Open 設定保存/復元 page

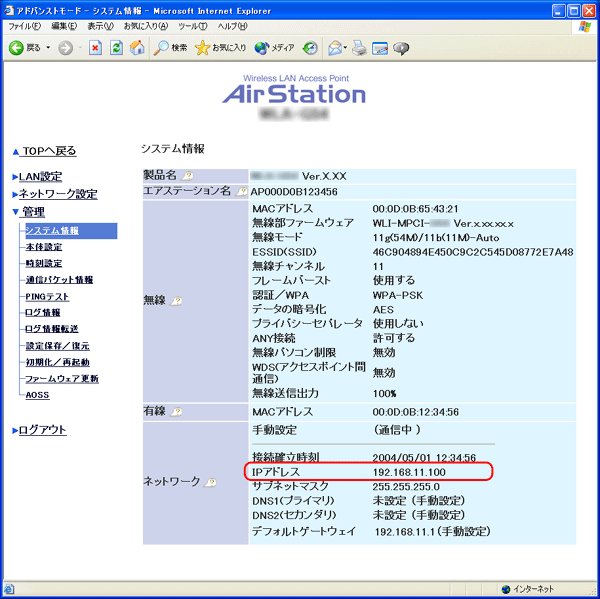pos(57,346)
